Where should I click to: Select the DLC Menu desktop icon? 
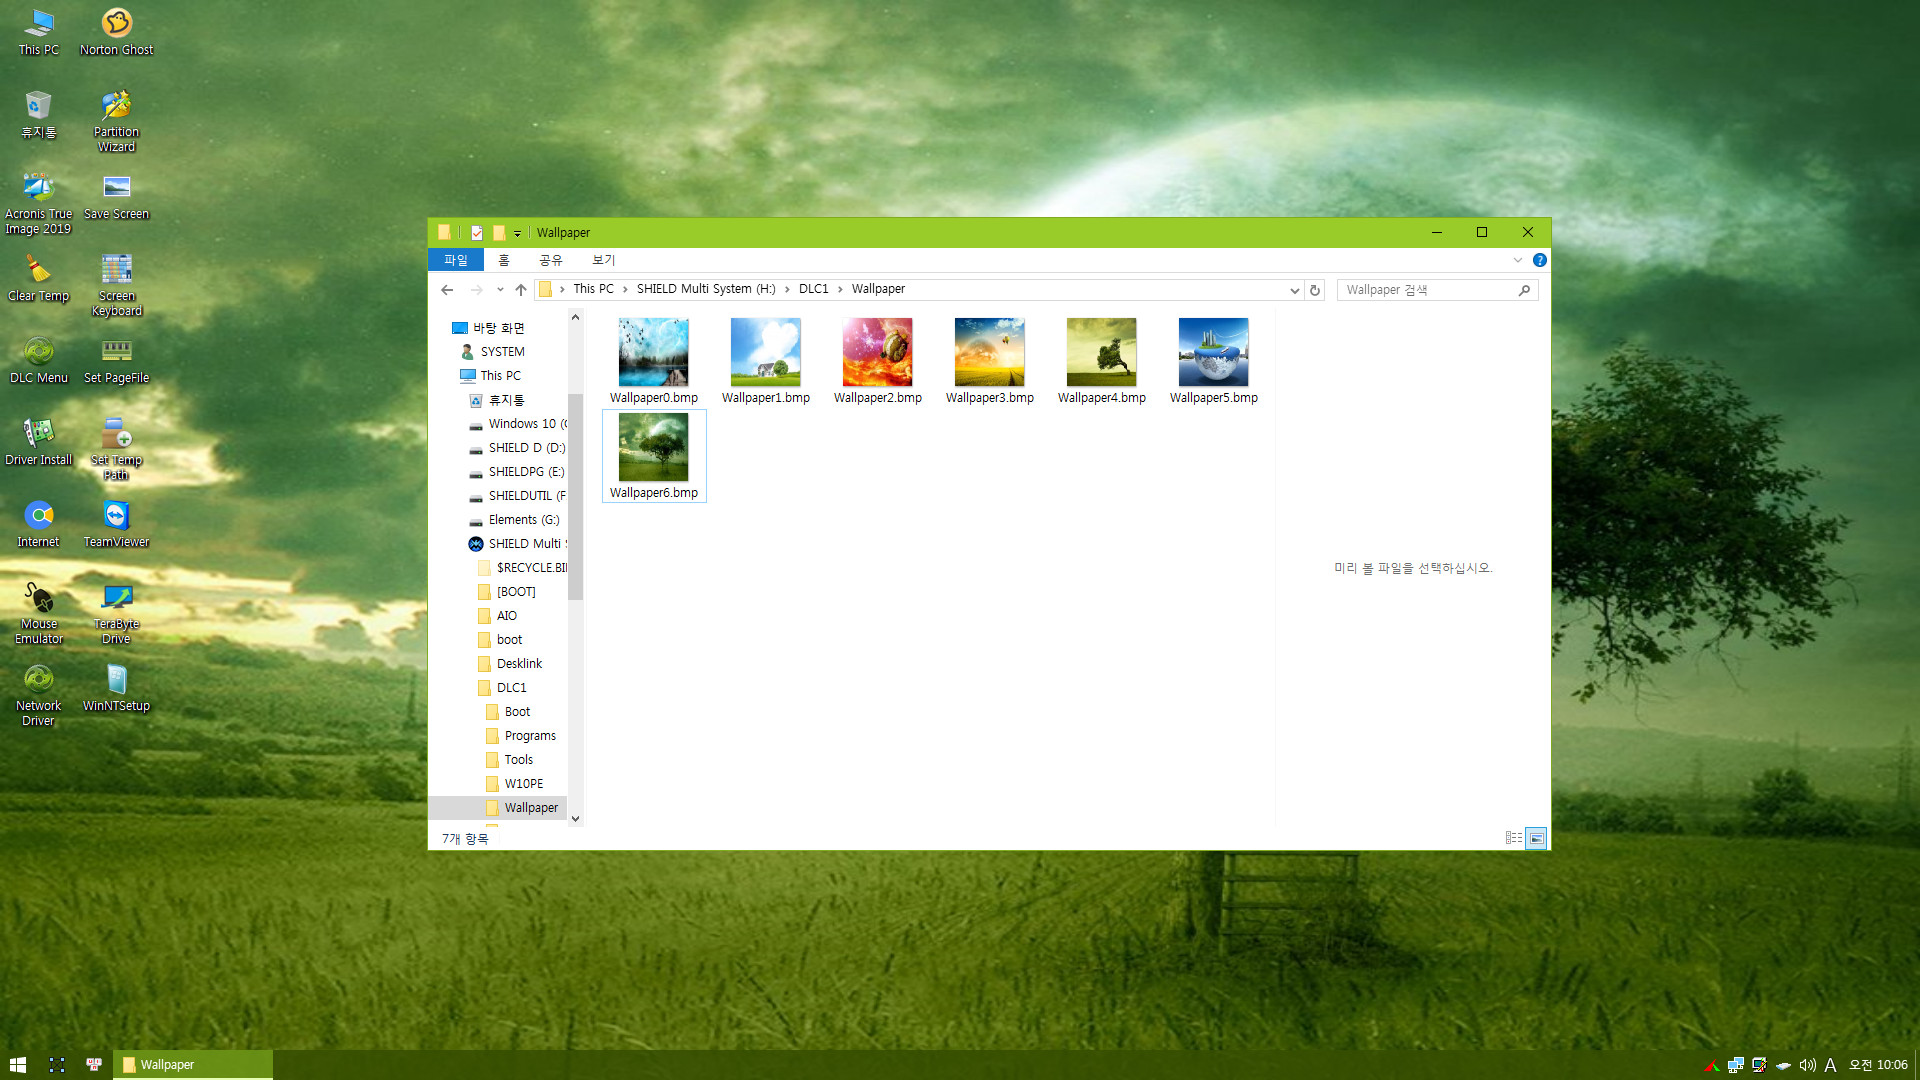(x=38, y=360)
